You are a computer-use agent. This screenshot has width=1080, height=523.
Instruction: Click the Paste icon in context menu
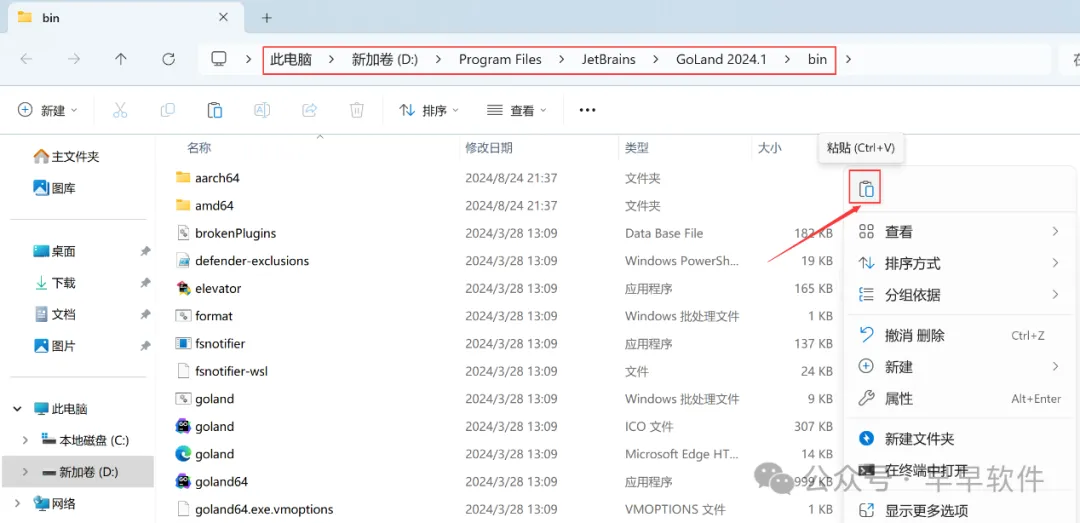[x=866, y=188]
